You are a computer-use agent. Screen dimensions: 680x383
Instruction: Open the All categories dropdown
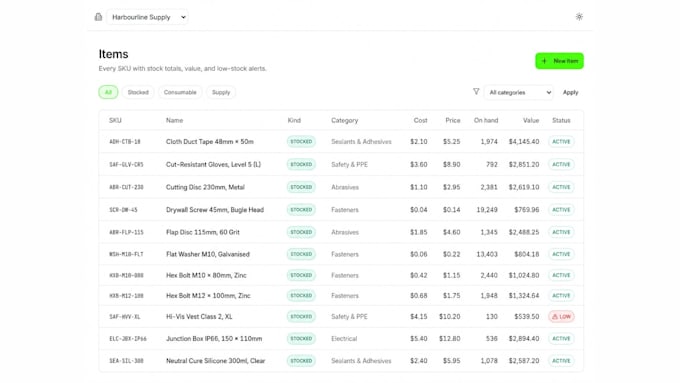519,92
